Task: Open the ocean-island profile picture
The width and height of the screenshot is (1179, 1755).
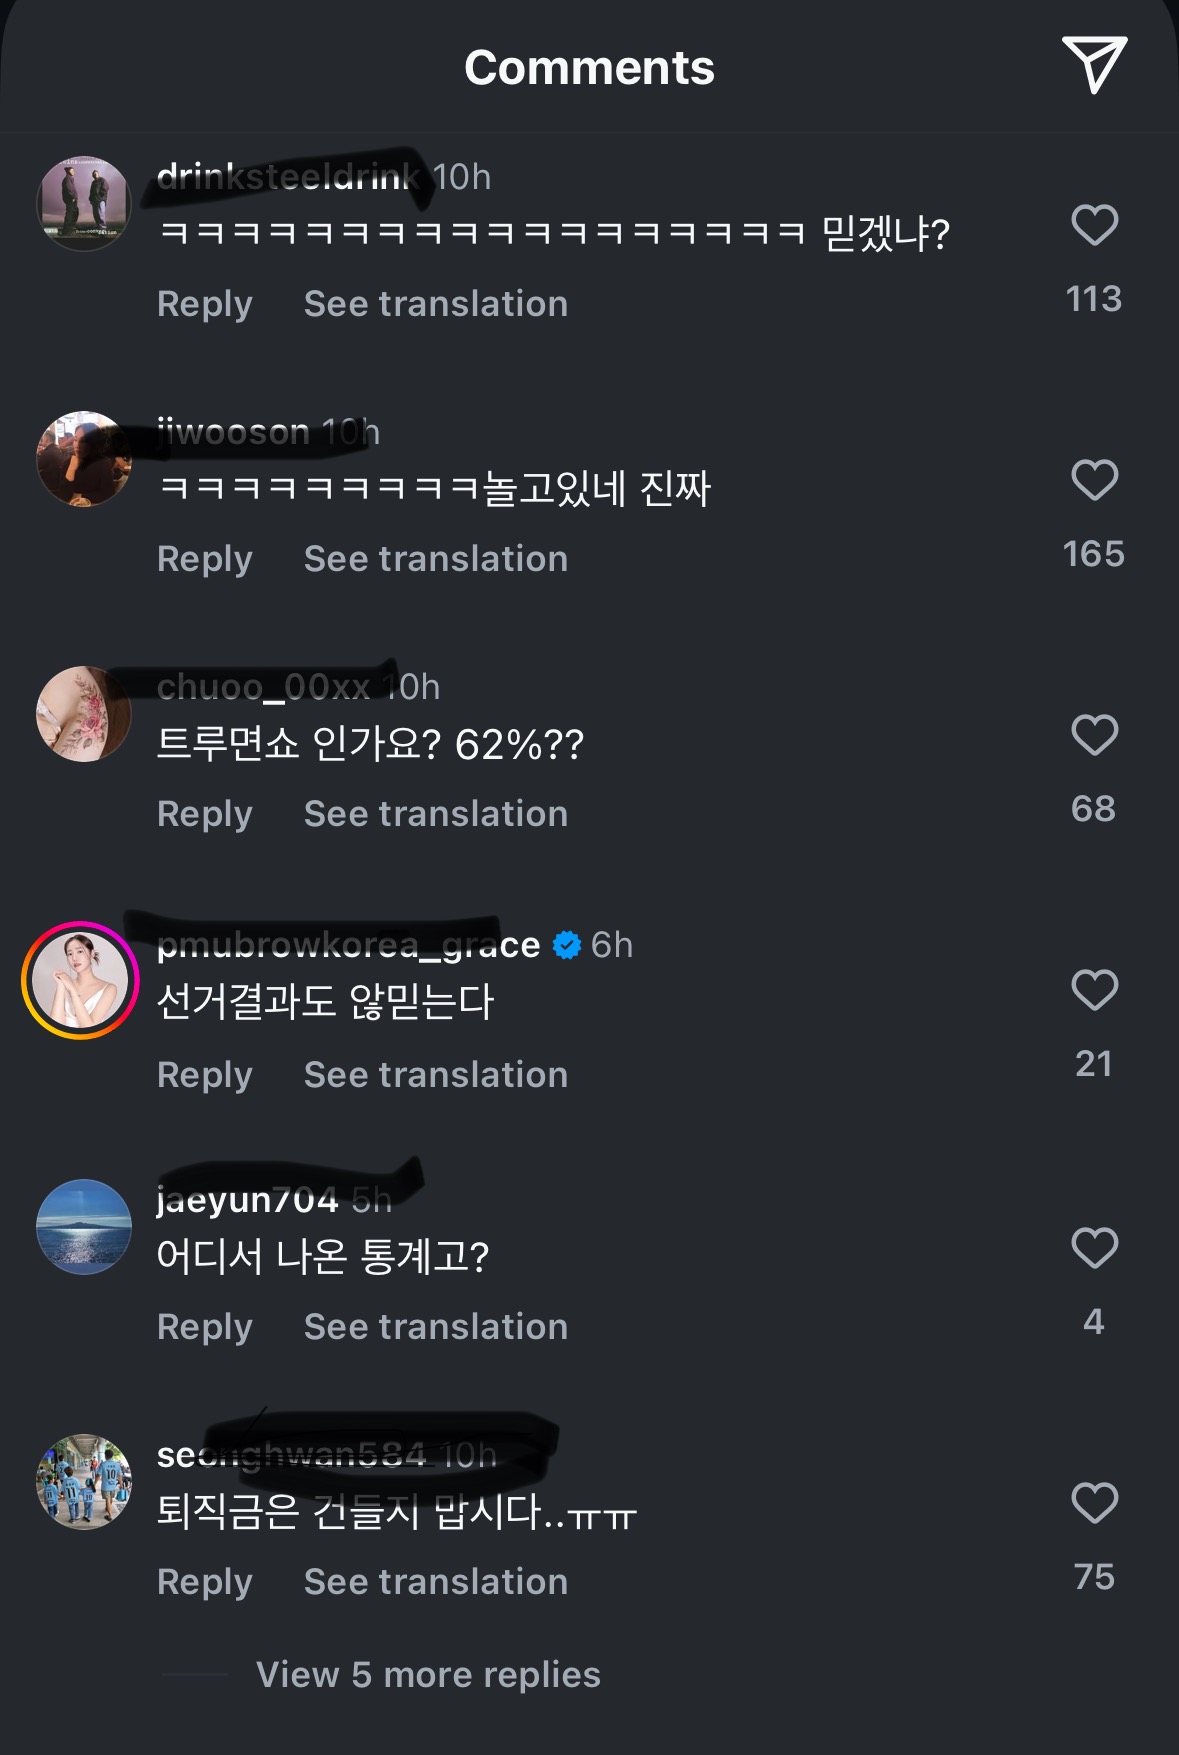Action: pyautogui.click(x=84, y=1227)
